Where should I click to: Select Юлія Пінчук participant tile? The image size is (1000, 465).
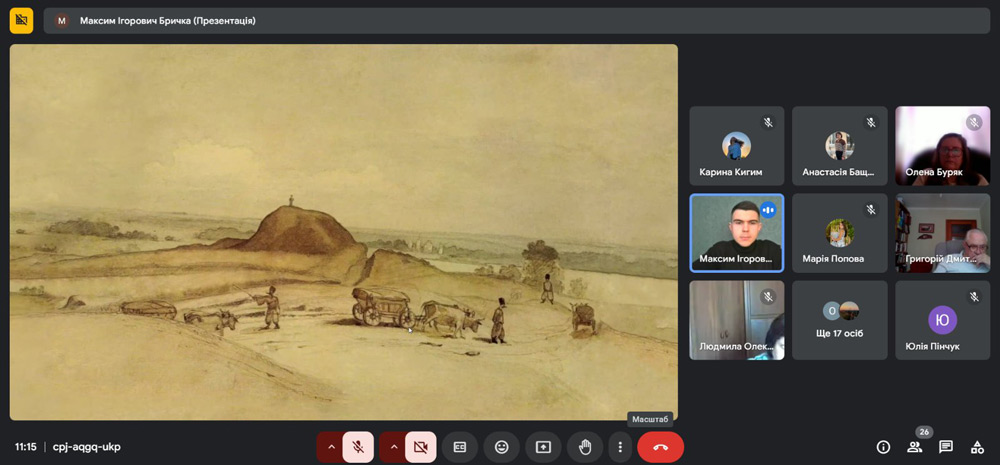(x=942, y=320)
